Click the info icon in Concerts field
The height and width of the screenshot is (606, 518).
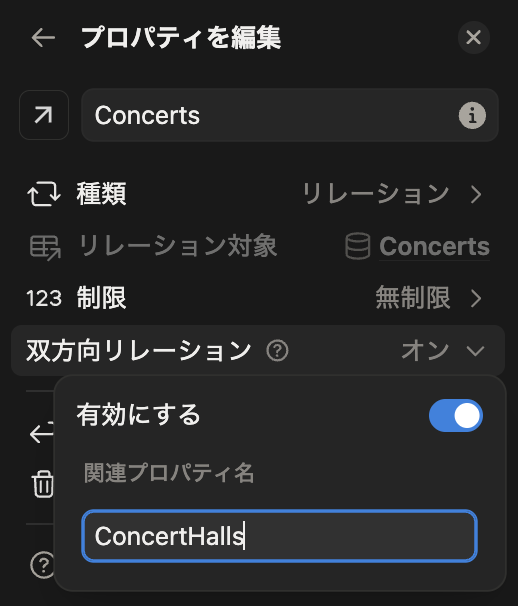pyautogui.click(x=472, y=115)
